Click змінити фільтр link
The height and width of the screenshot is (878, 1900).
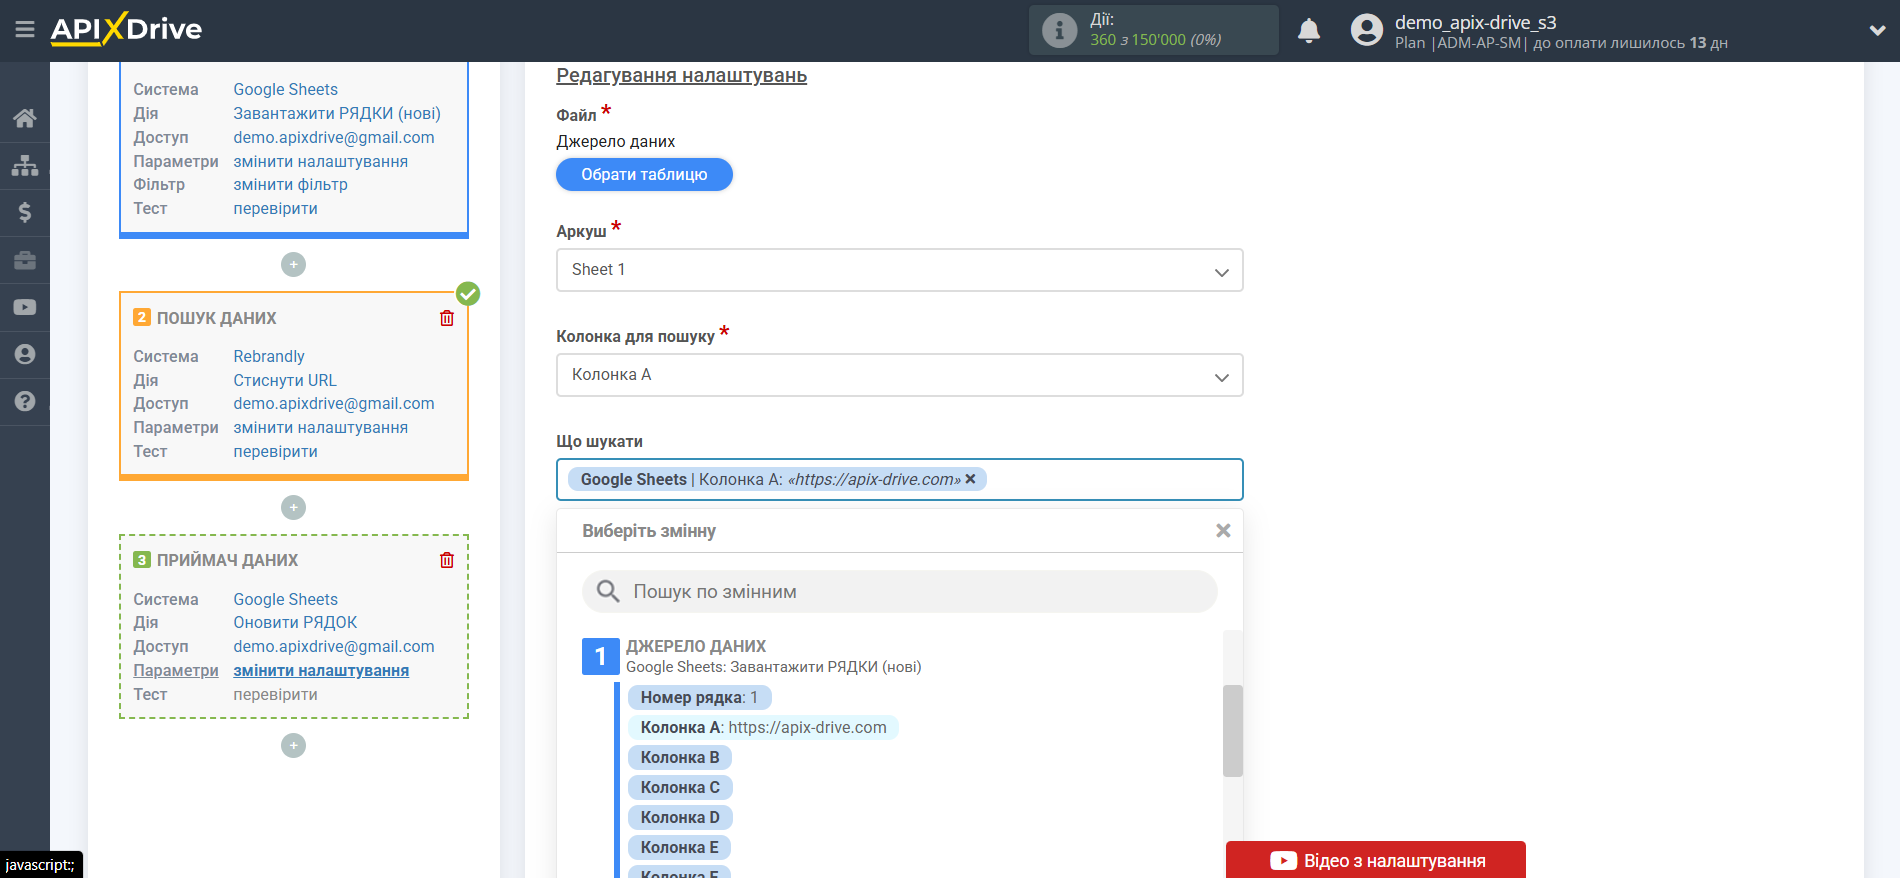(x=290, y=184)
